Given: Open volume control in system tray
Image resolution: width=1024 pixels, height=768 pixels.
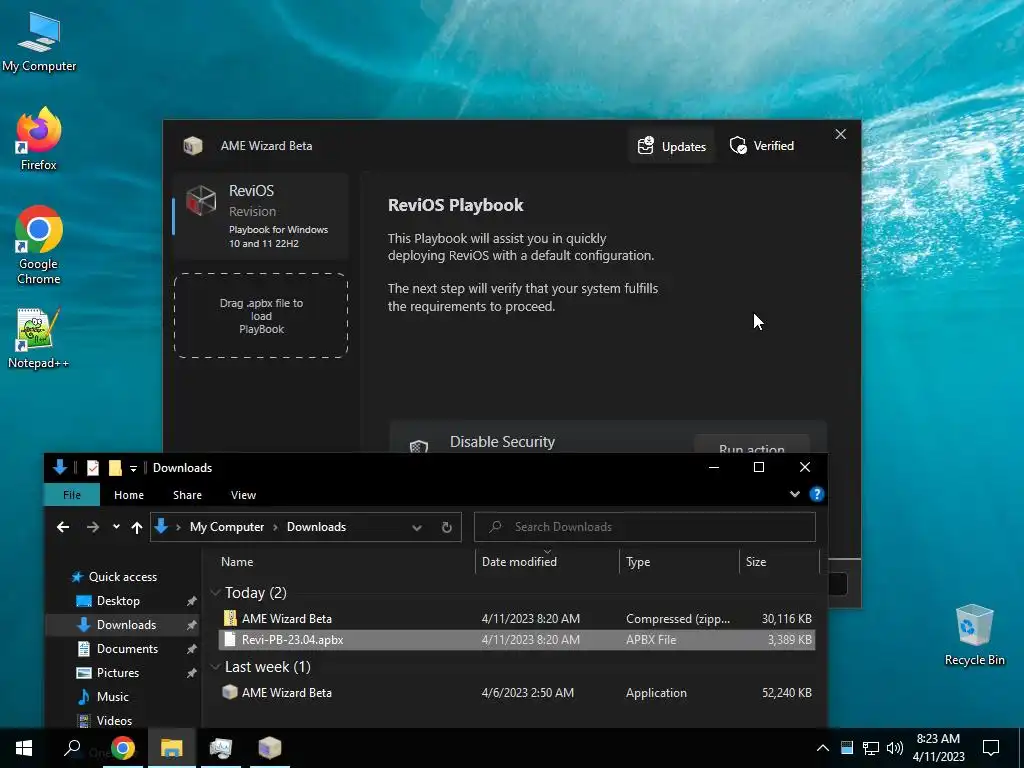Looking at the screenshot, I should (895, 748).
